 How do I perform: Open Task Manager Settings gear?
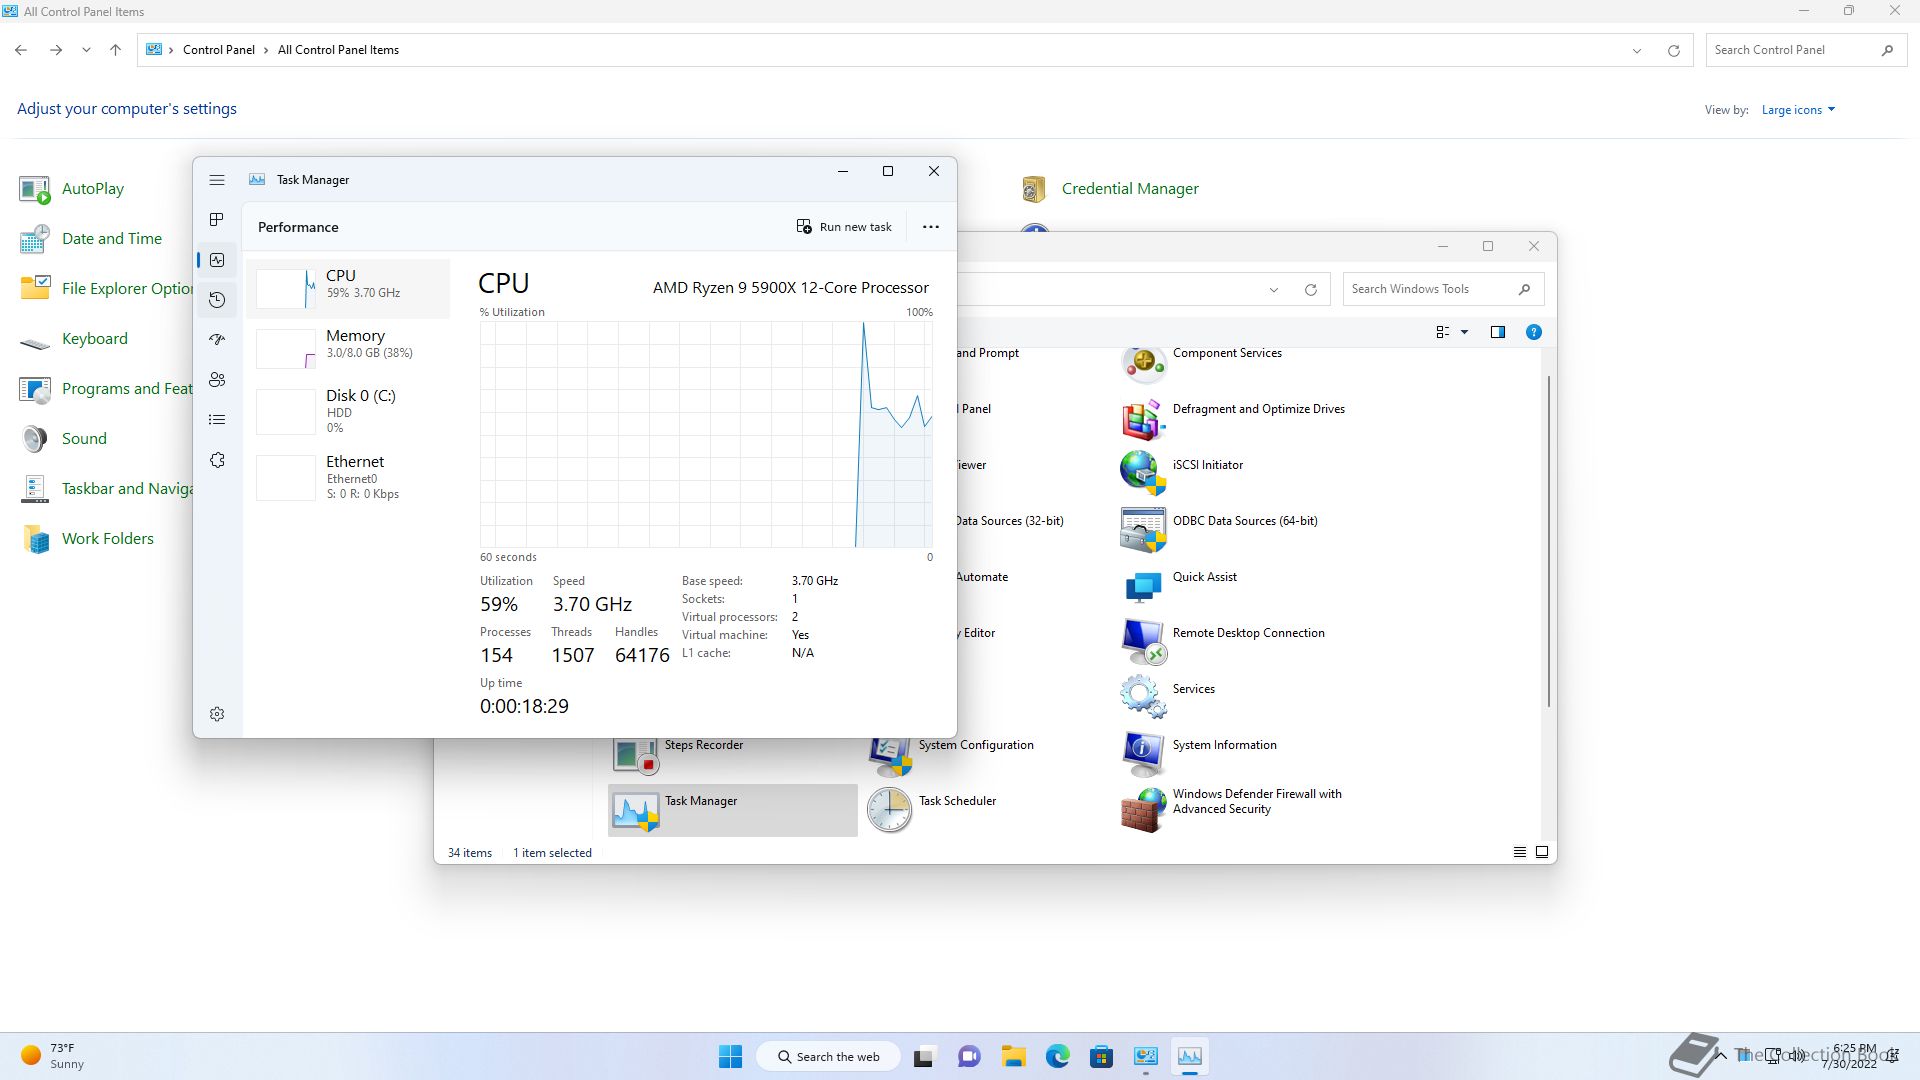click(x=217, y=714)
